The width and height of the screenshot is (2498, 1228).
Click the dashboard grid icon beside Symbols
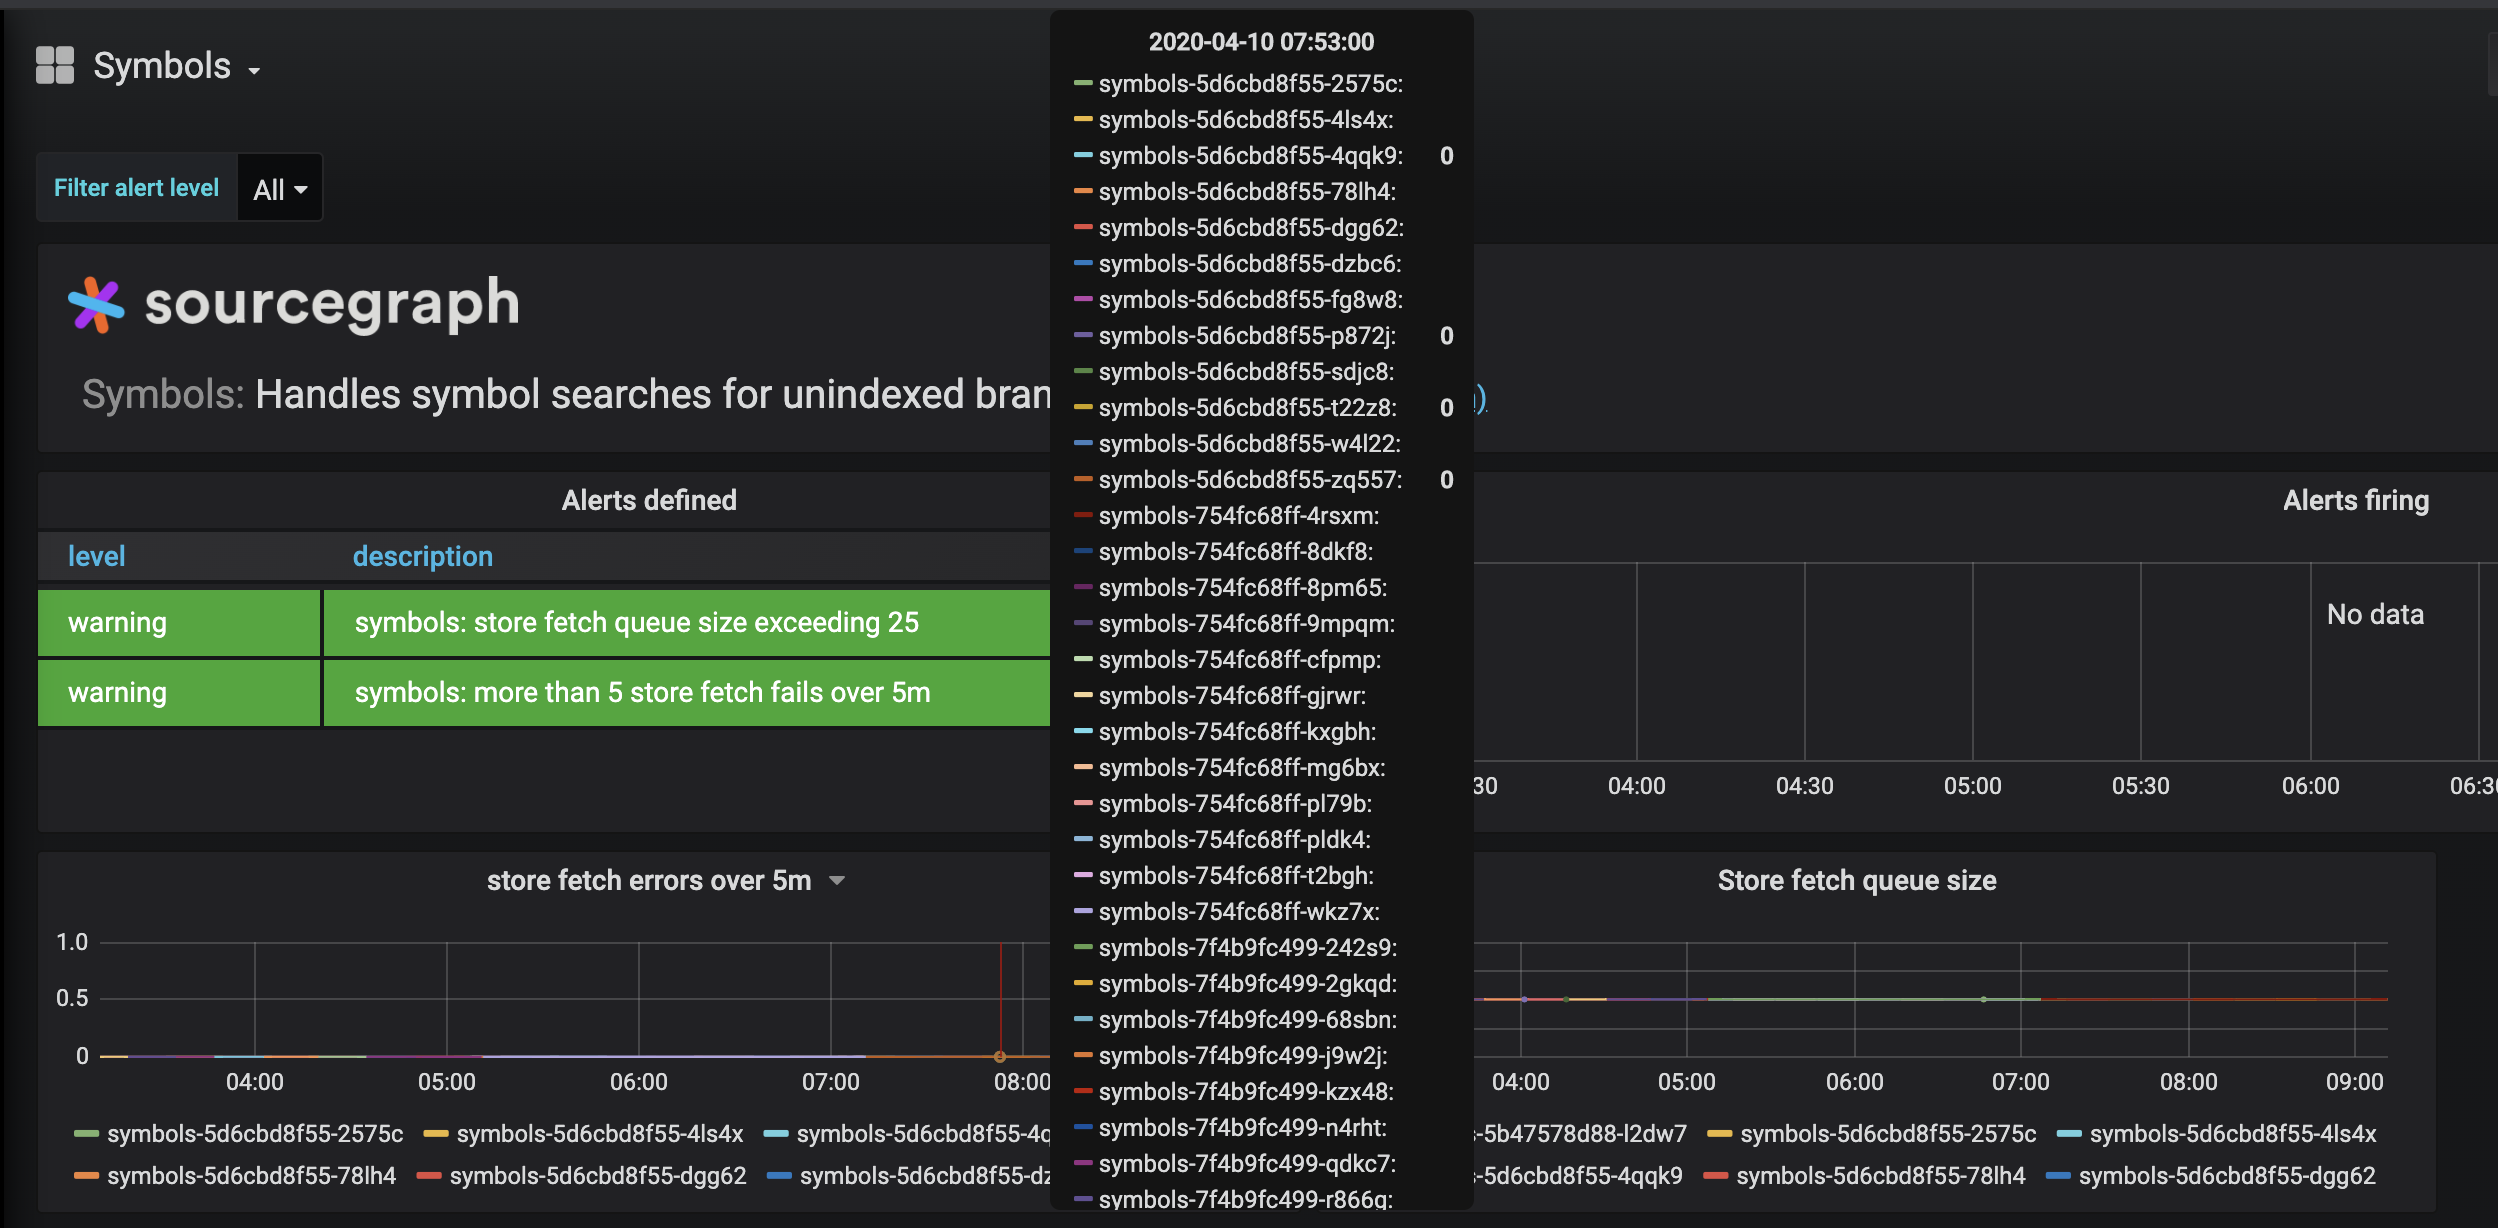click(55, 66)
